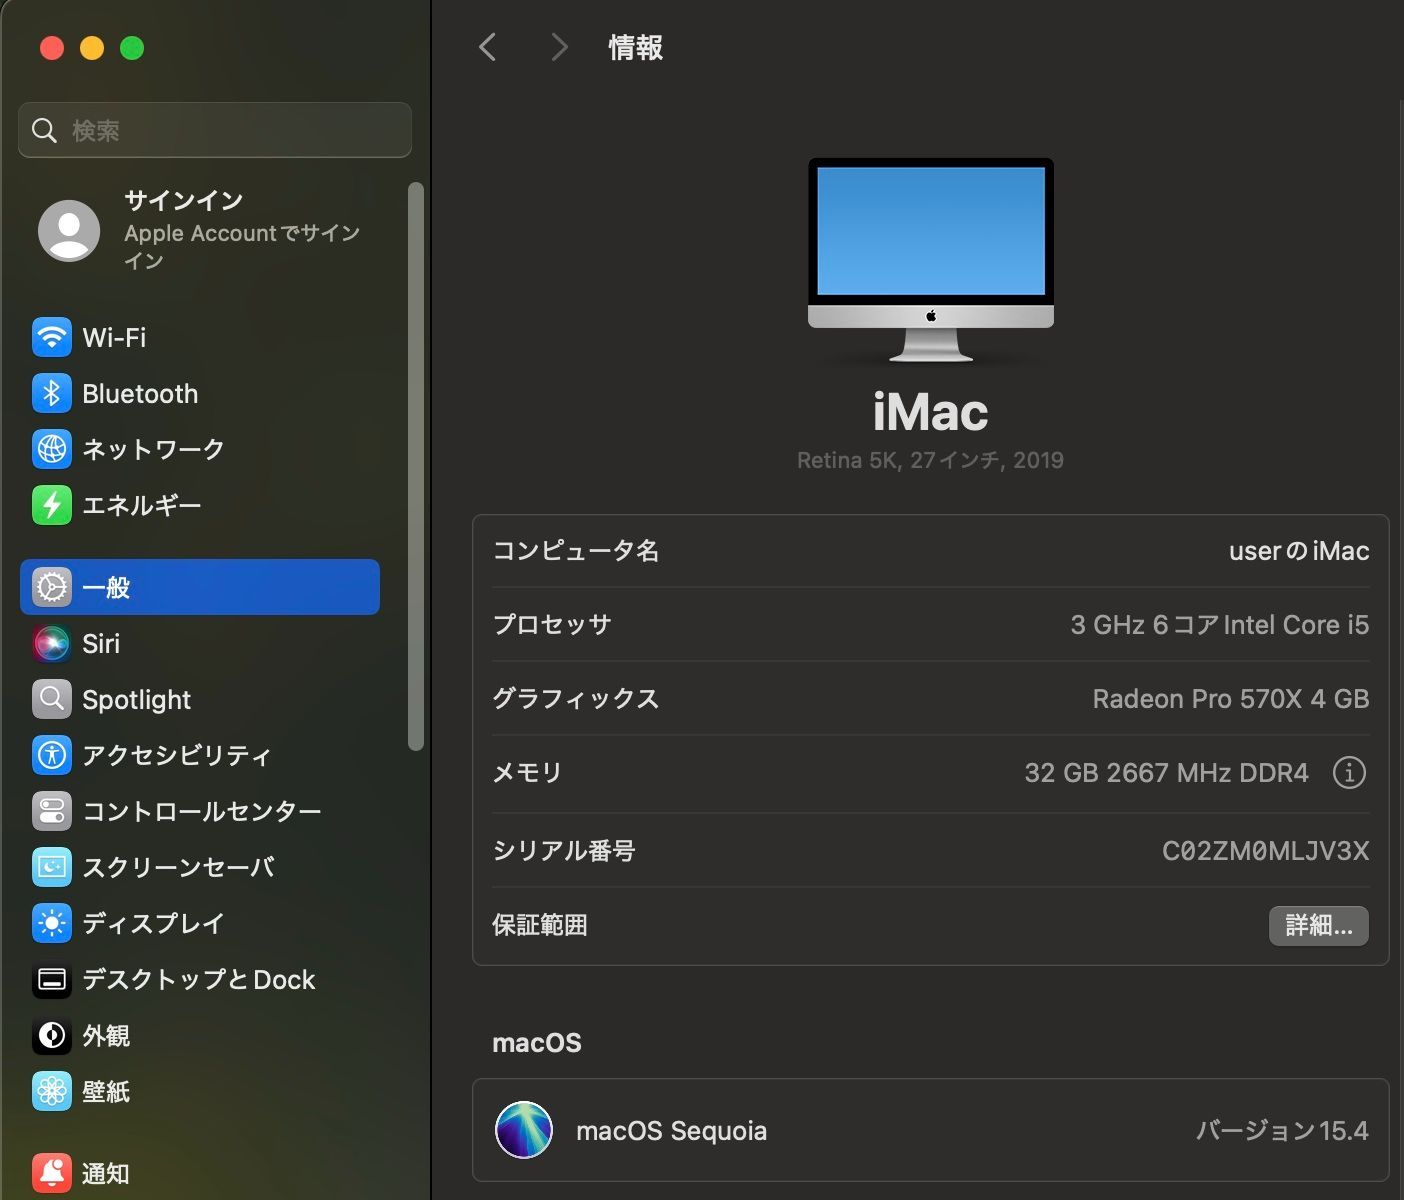1404x1200 pixels.
Task: Open Desktop and Dock (デスクトップとDock) settings
Action: (x=198, y=980)
